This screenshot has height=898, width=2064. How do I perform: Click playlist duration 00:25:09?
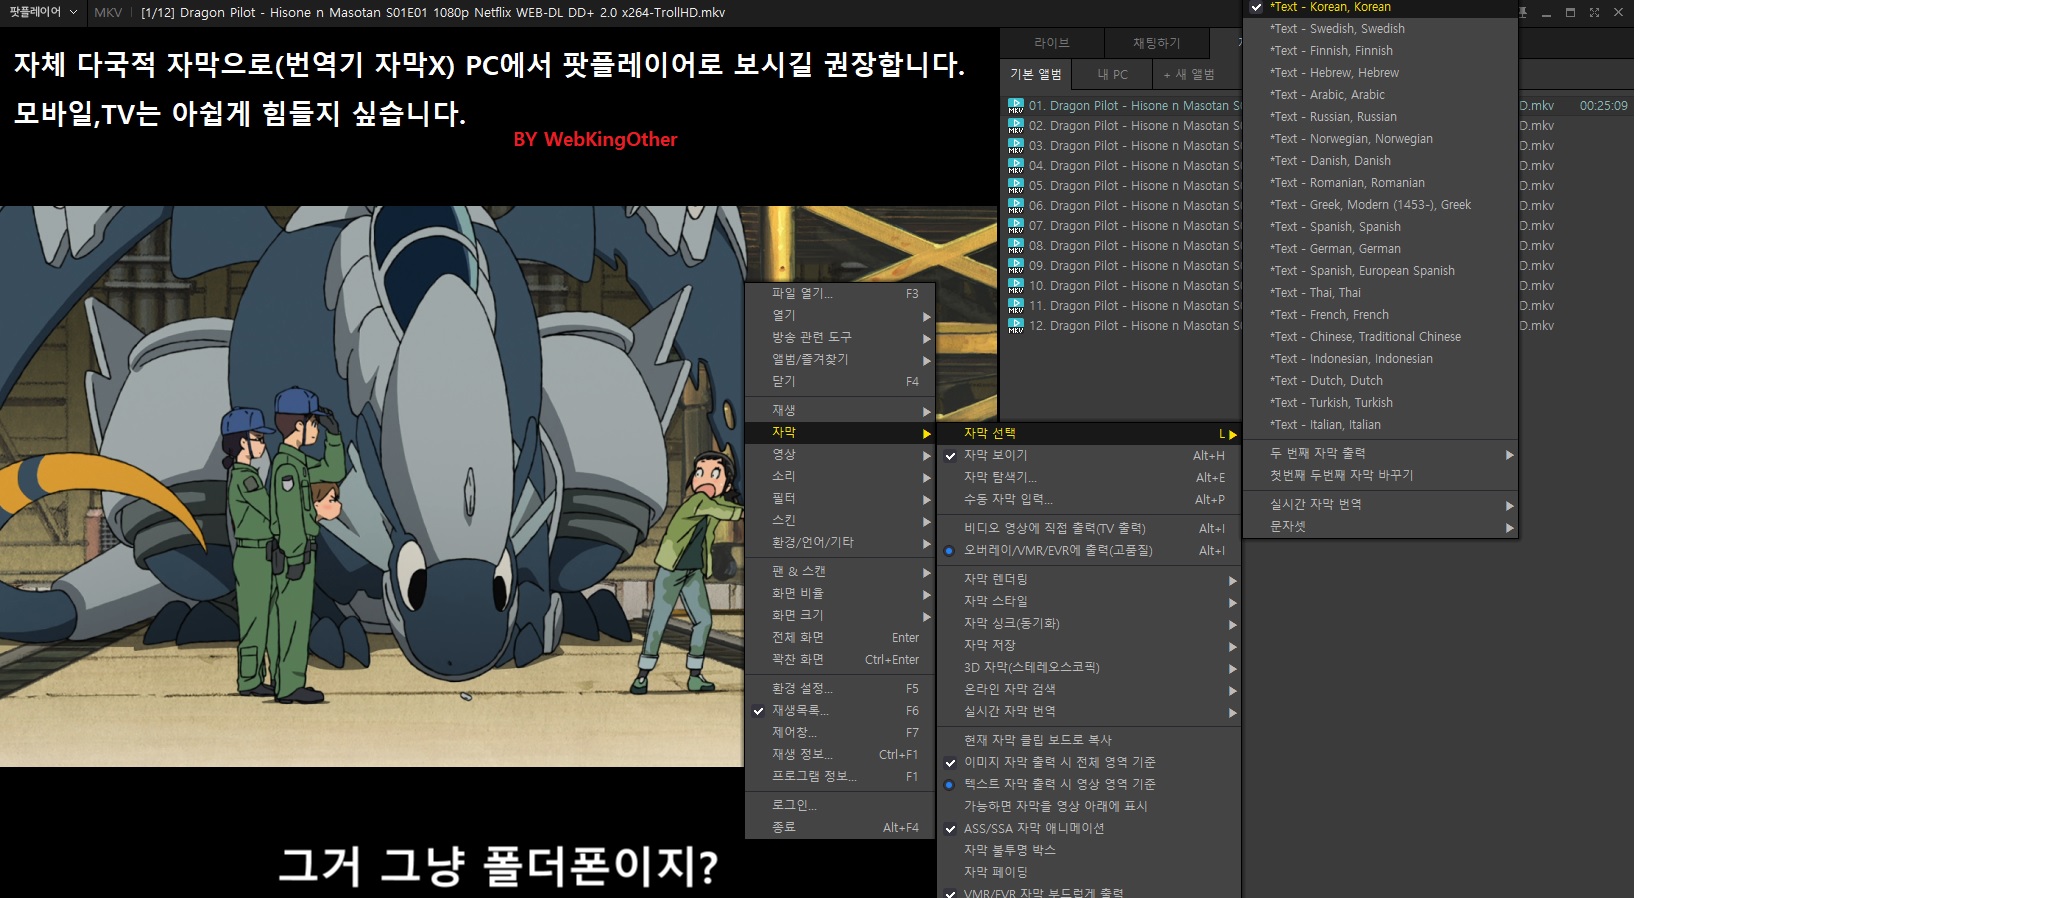pyautogui.click(x=1603, y=105)
